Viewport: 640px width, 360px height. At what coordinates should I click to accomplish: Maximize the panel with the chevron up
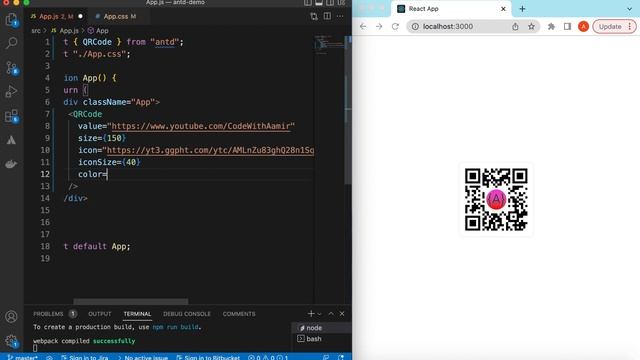tap(331, 313)
